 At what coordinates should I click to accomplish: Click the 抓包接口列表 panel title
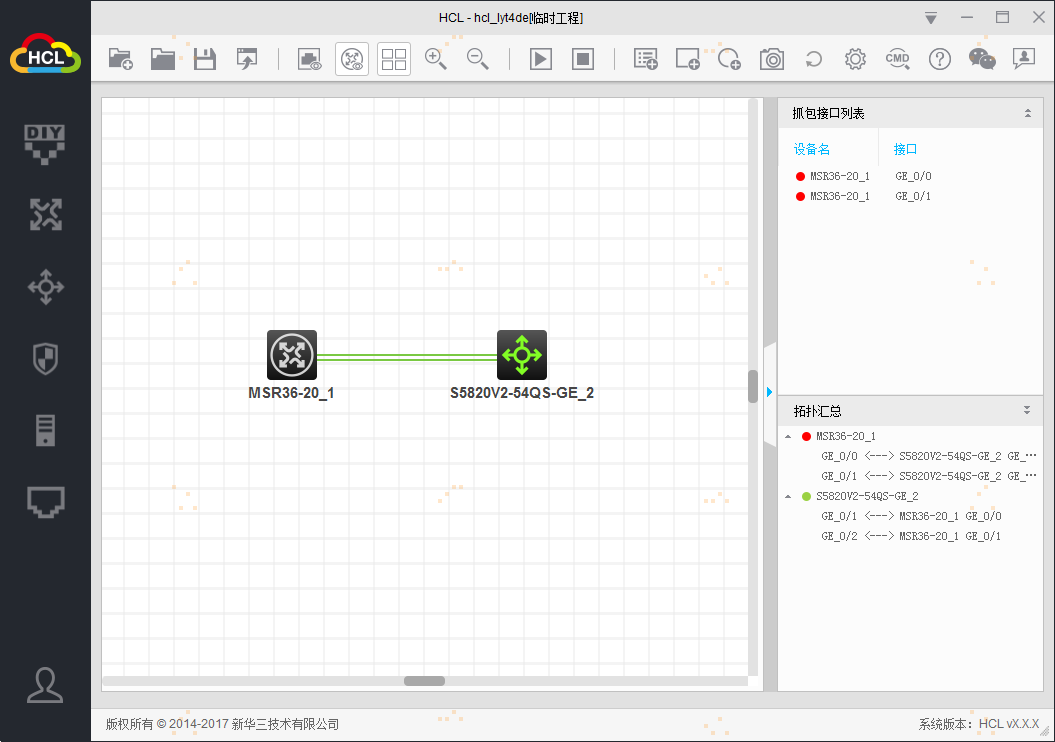click(x=828, y=113)
